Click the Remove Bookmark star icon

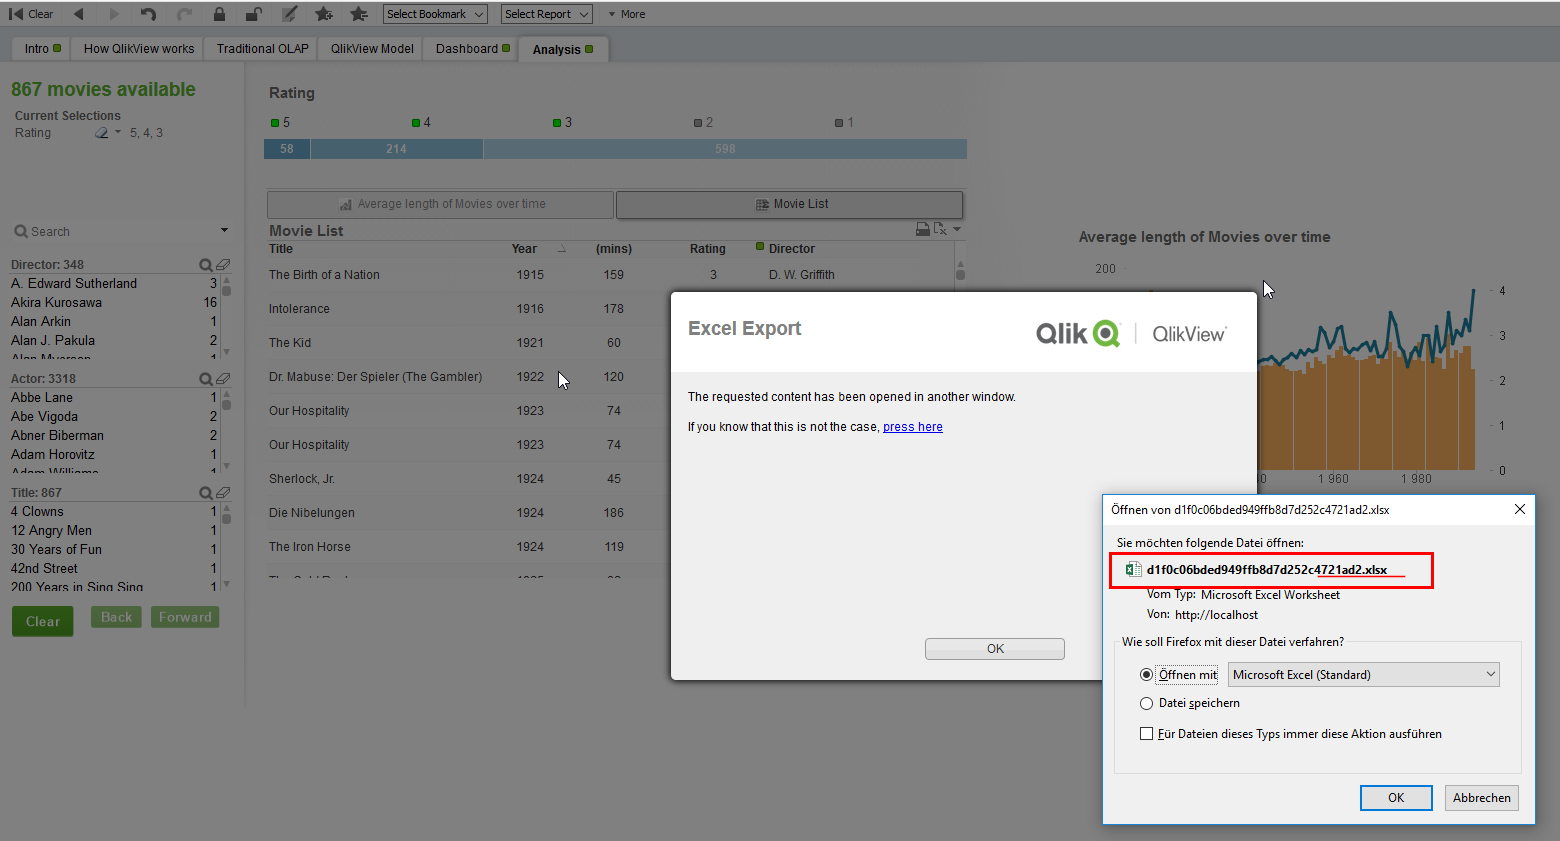pyautogui.click(x=359, y=14)
